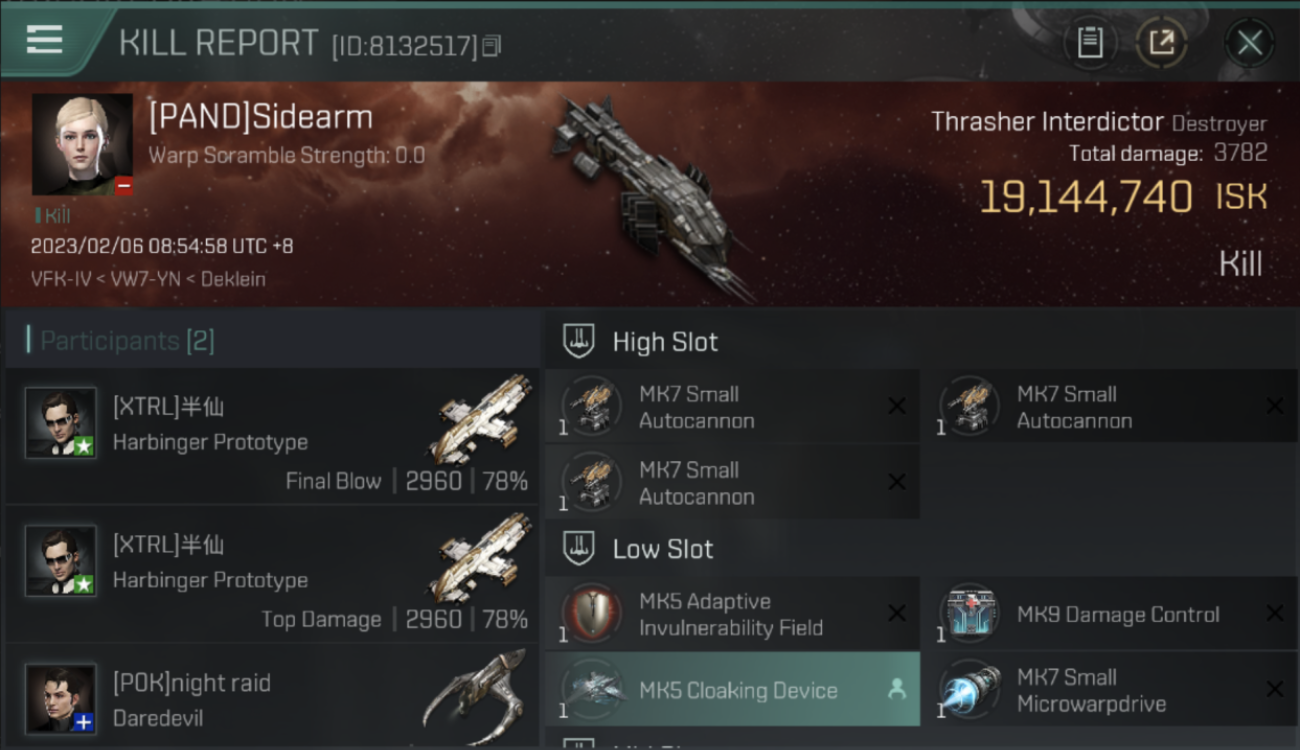Click the Thrasher Interdictor ship name

coord(1047,122)
